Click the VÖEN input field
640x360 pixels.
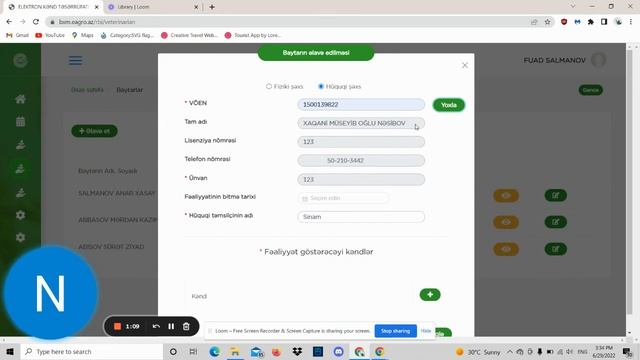(361, 104)
